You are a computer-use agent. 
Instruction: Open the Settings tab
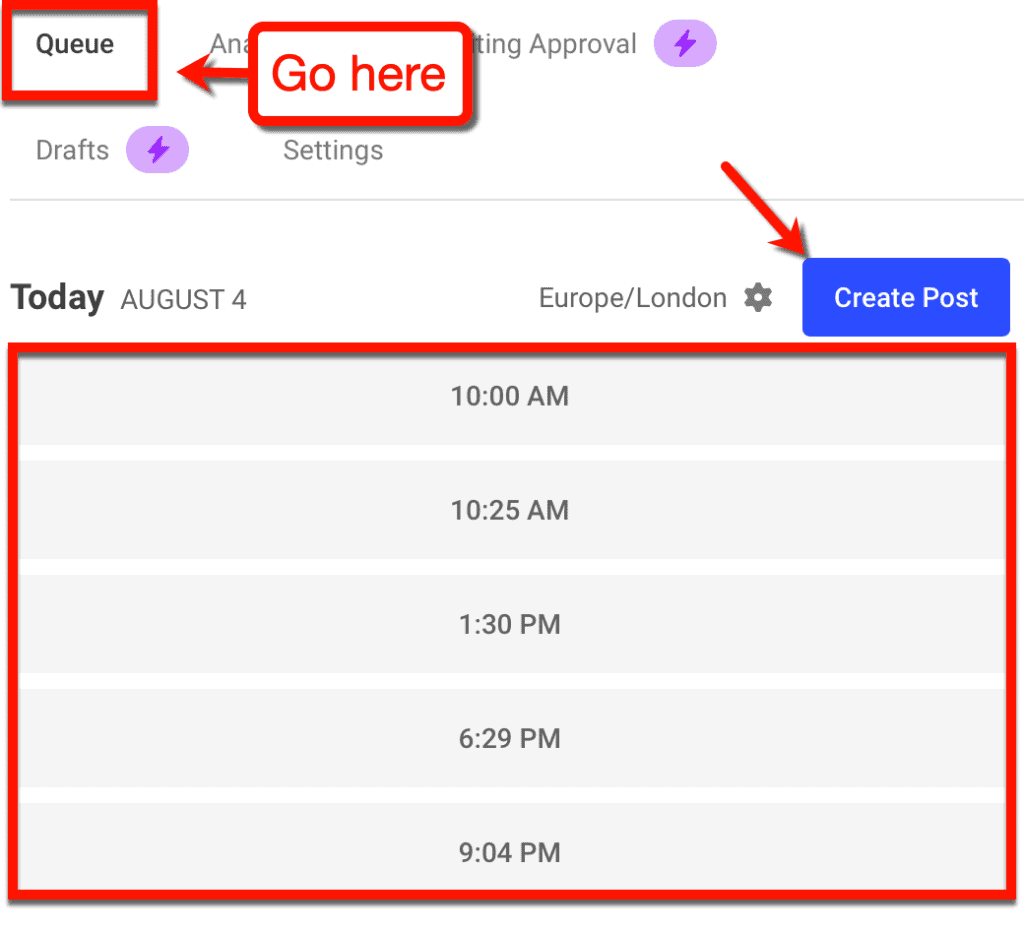(x=333, y=150)
